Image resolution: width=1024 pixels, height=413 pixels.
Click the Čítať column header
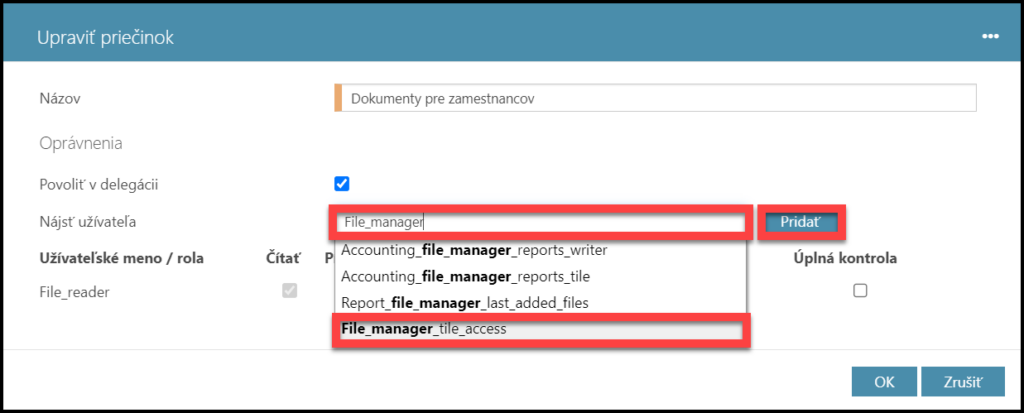pos(283,258)
